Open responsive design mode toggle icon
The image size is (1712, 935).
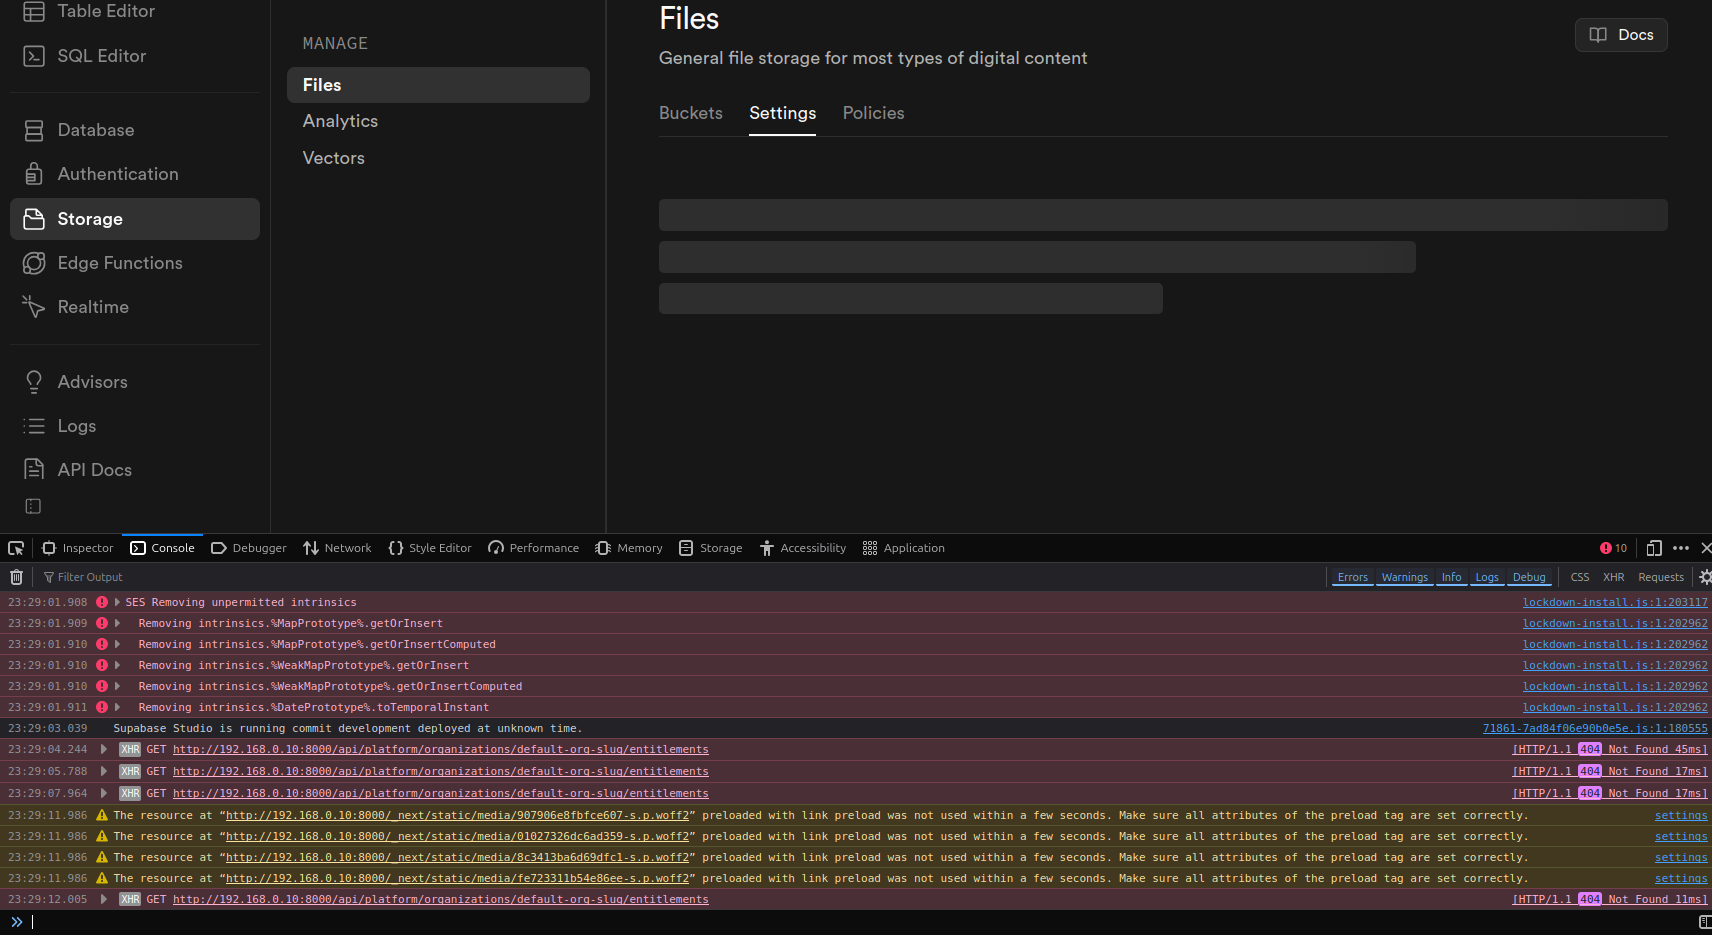point(1654,548)
